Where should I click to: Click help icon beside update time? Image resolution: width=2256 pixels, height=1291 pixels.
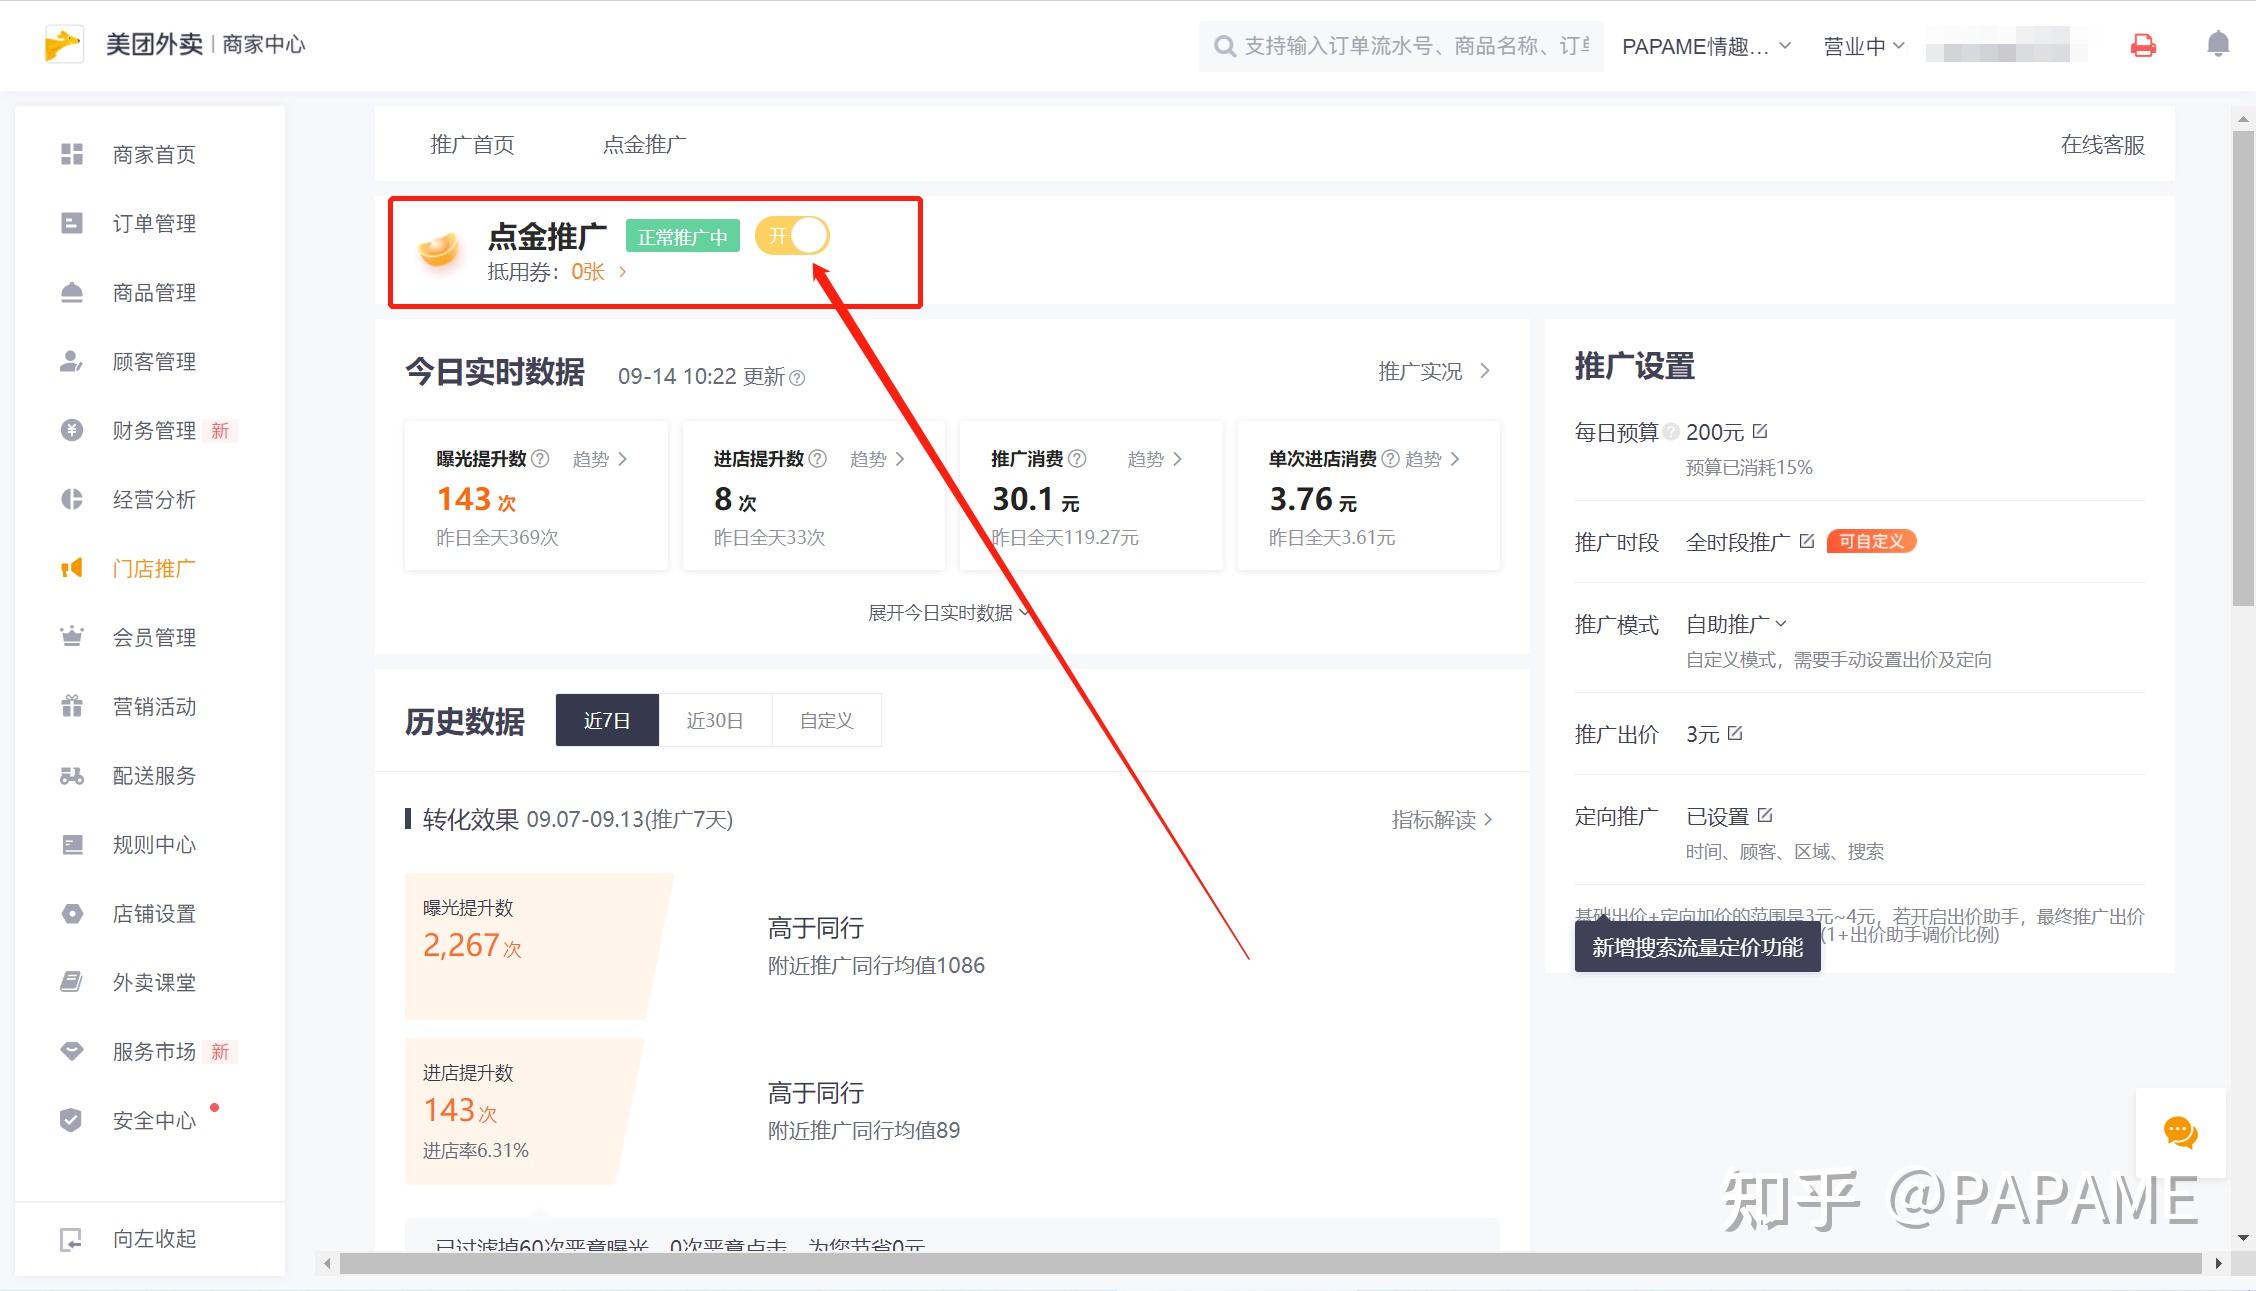[797, 378]
